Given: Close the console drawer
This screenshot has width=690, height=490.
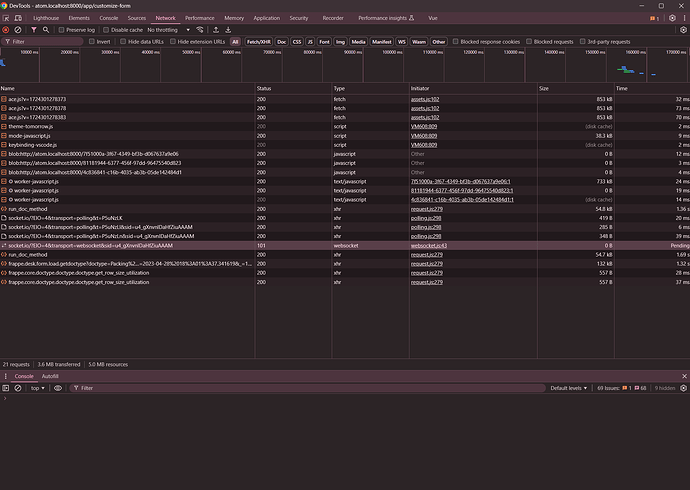Looking at the screenshot, I should pyautogui.click(x=684, y=376).
